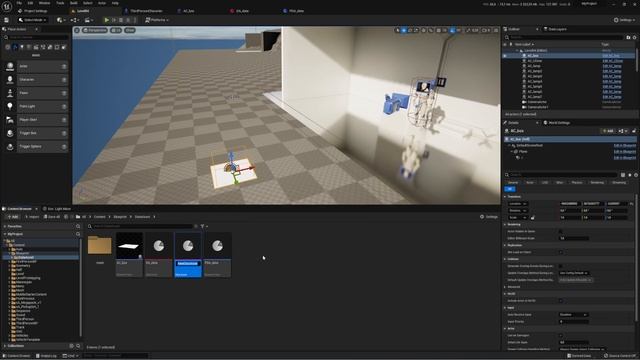Open the Build menu
This screenshot has width=640, height=360.
73,3
